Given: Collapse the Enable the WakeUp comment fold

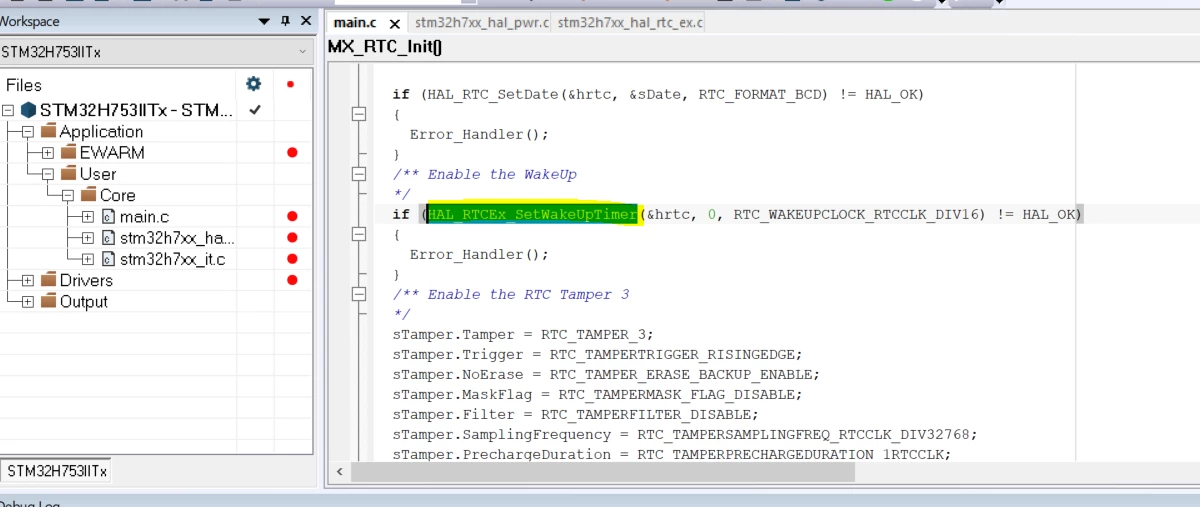Looking at the screenshot, I should 359,174.
